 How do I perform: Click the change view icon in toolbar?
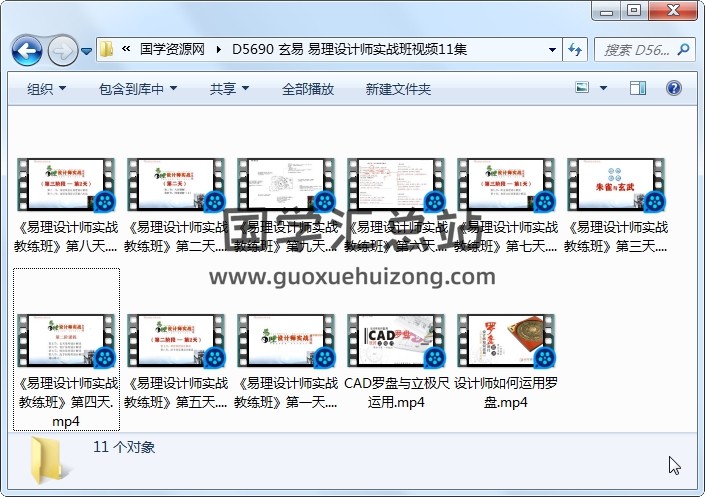[583, 89]
